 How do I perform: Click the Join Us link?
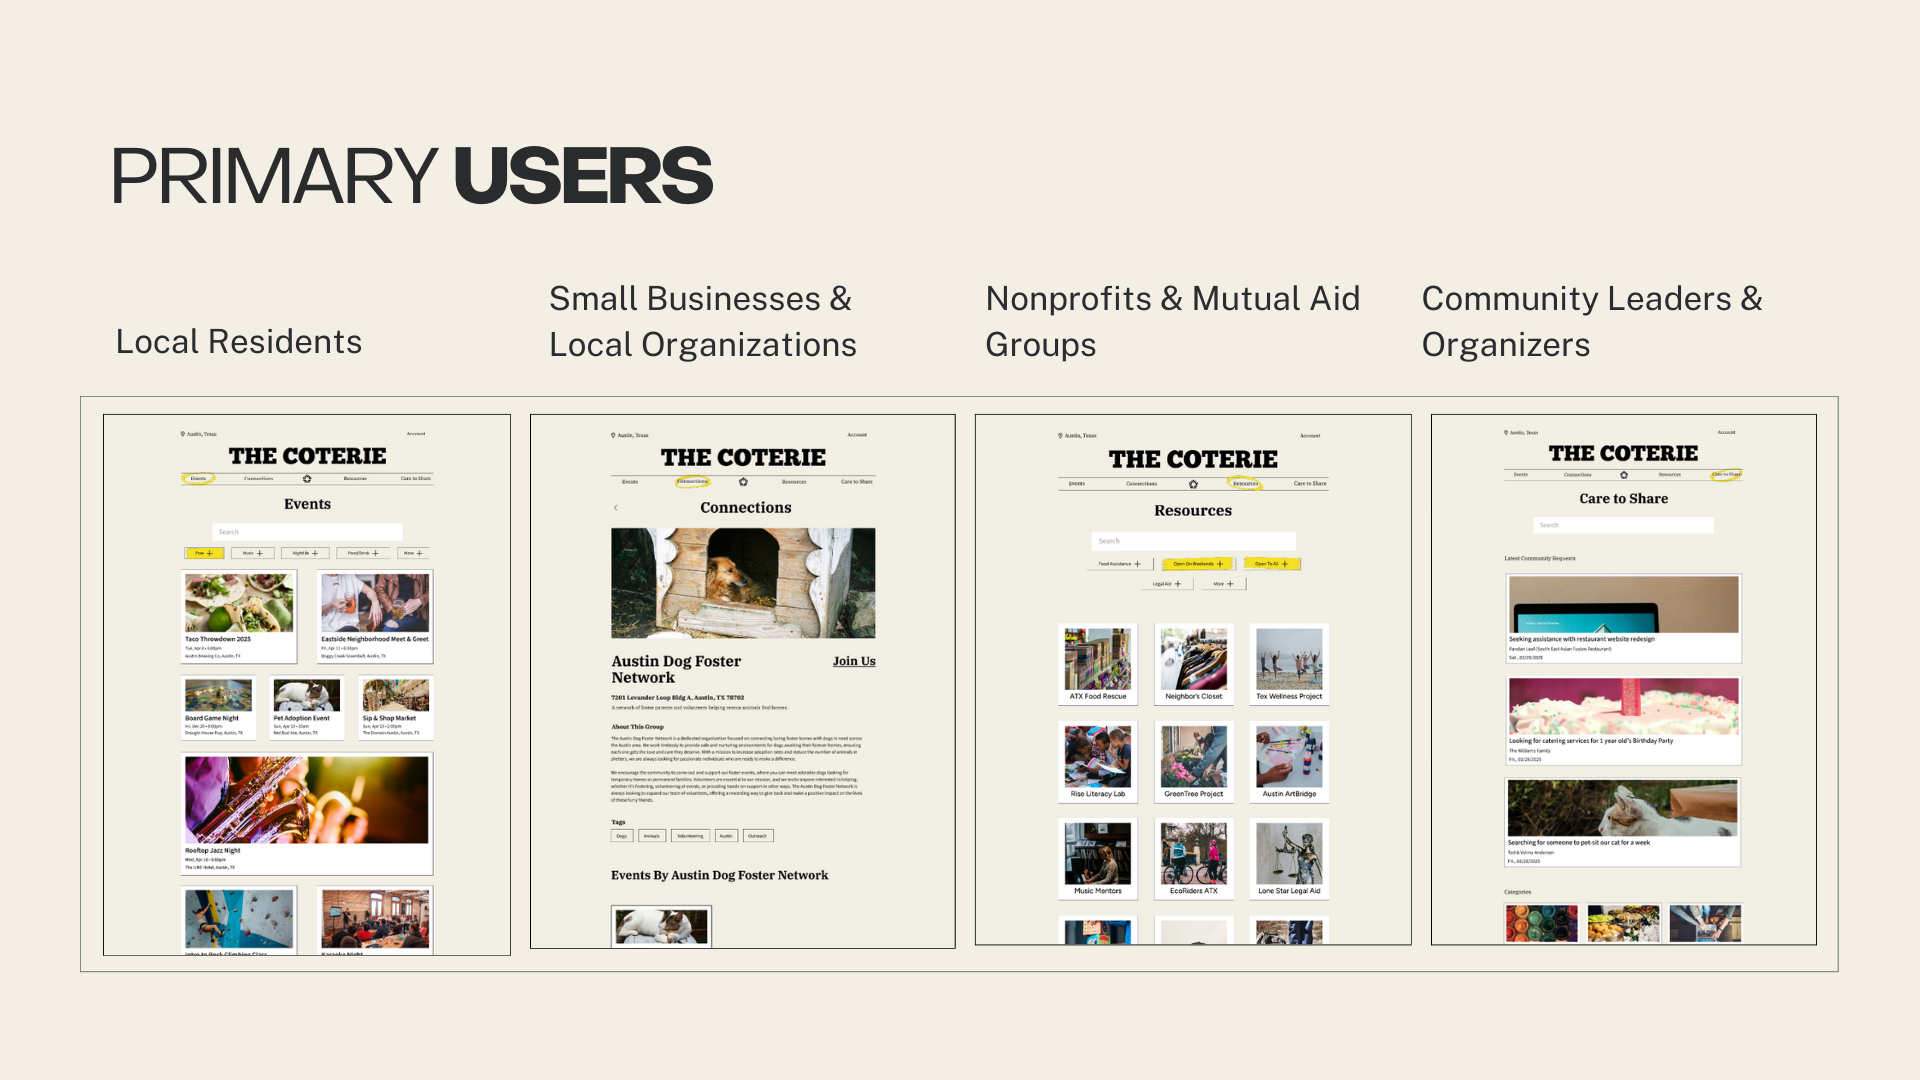(854, 661)
